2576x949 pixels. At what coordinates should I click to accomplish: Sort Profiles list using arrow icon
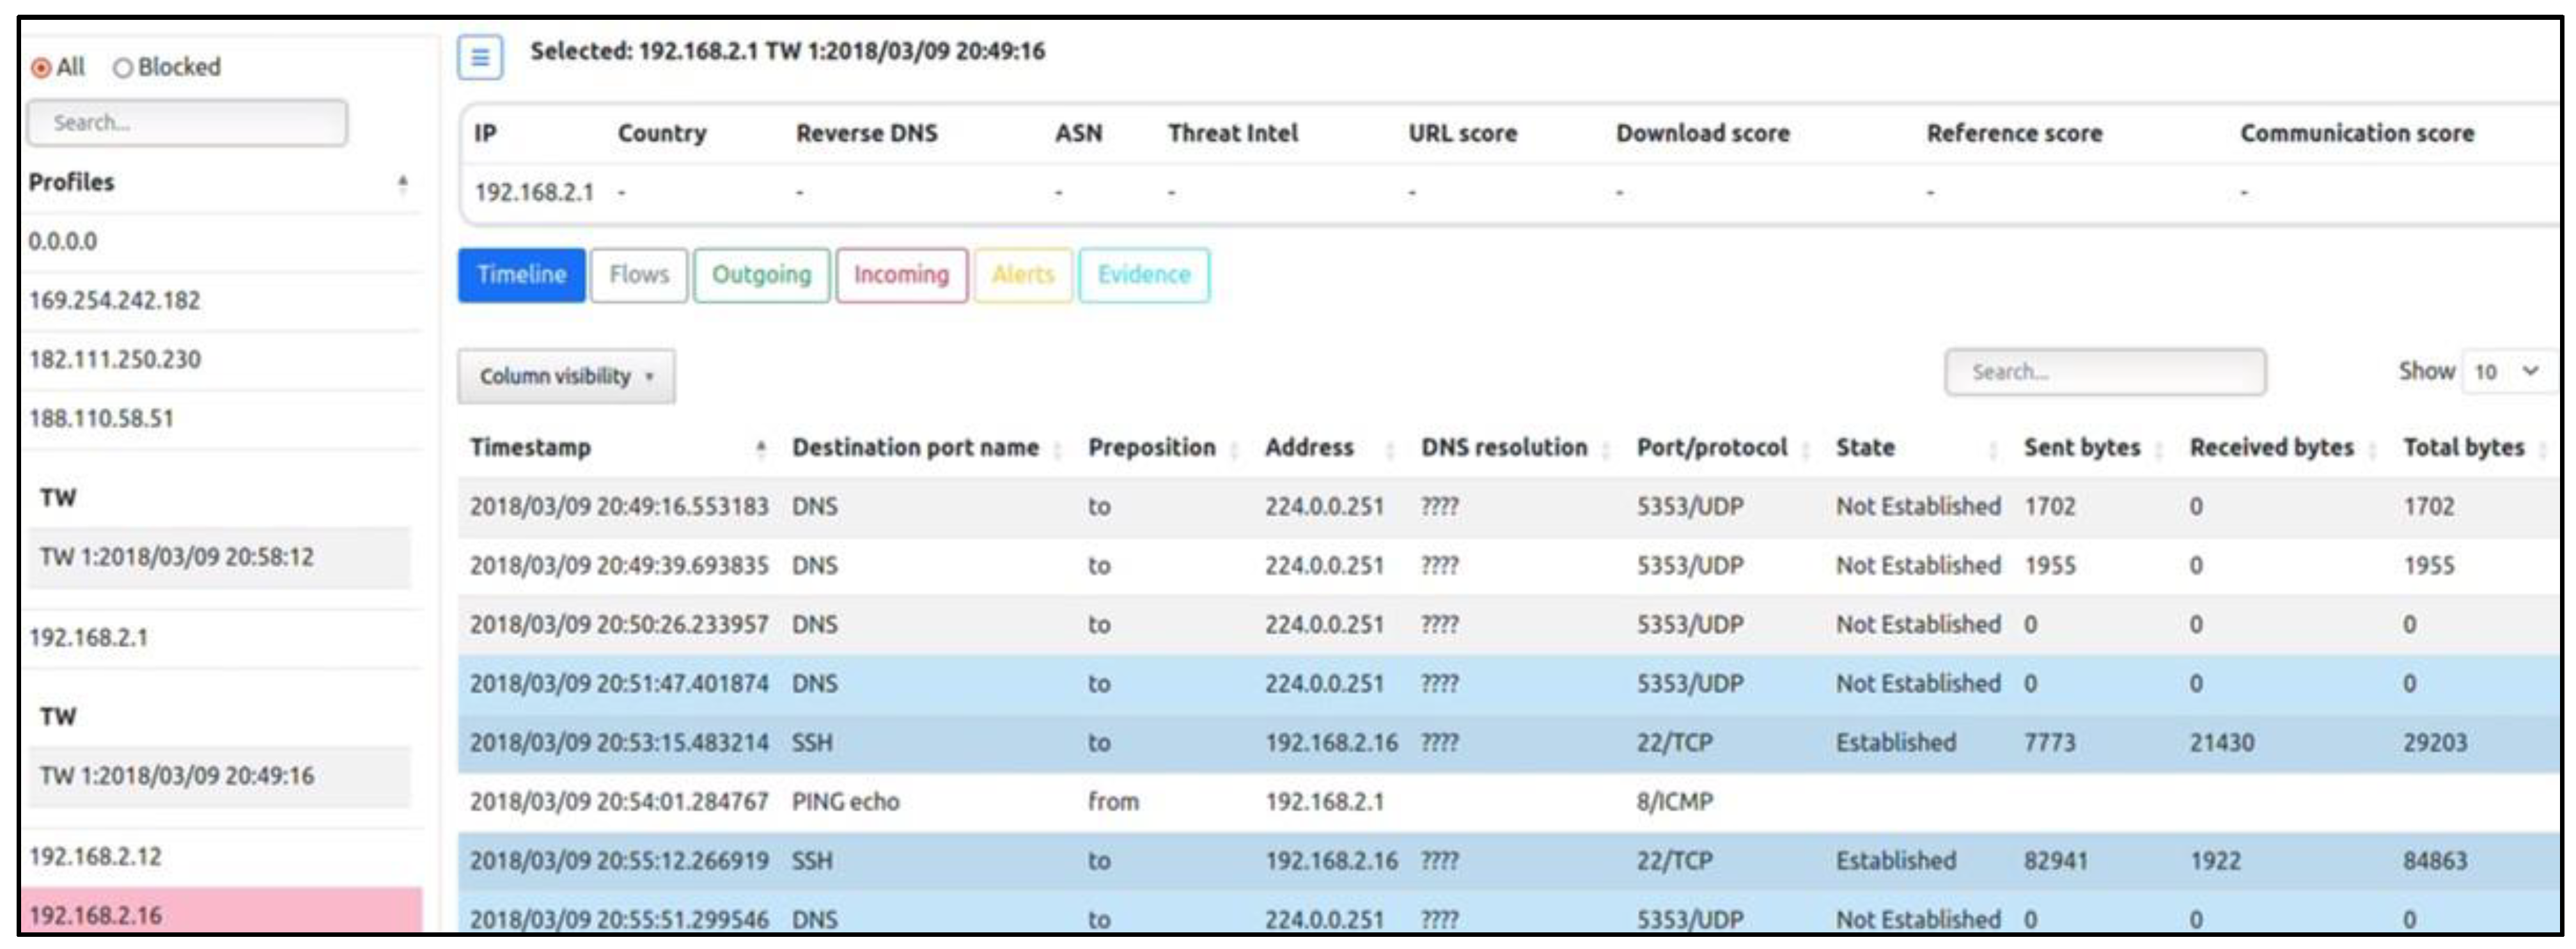pyautogui.click(x=402, y=183)
